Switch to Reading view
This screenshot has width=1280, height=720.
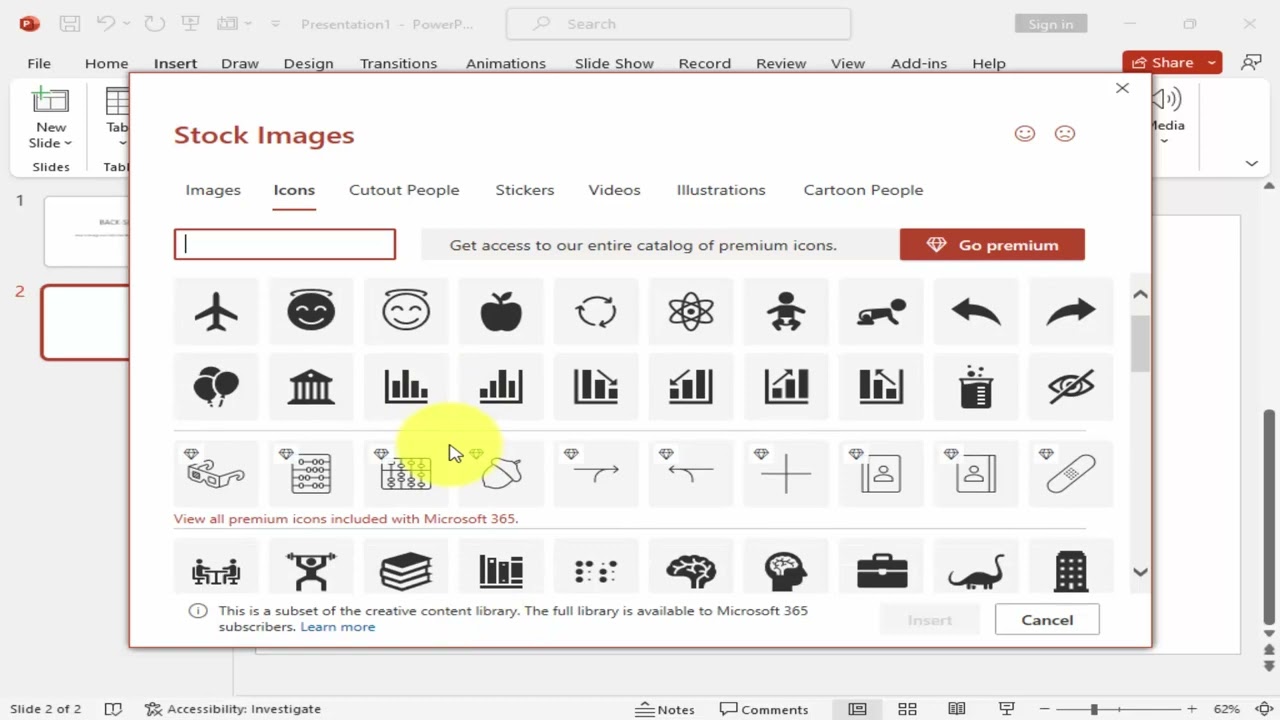point(957,709)
